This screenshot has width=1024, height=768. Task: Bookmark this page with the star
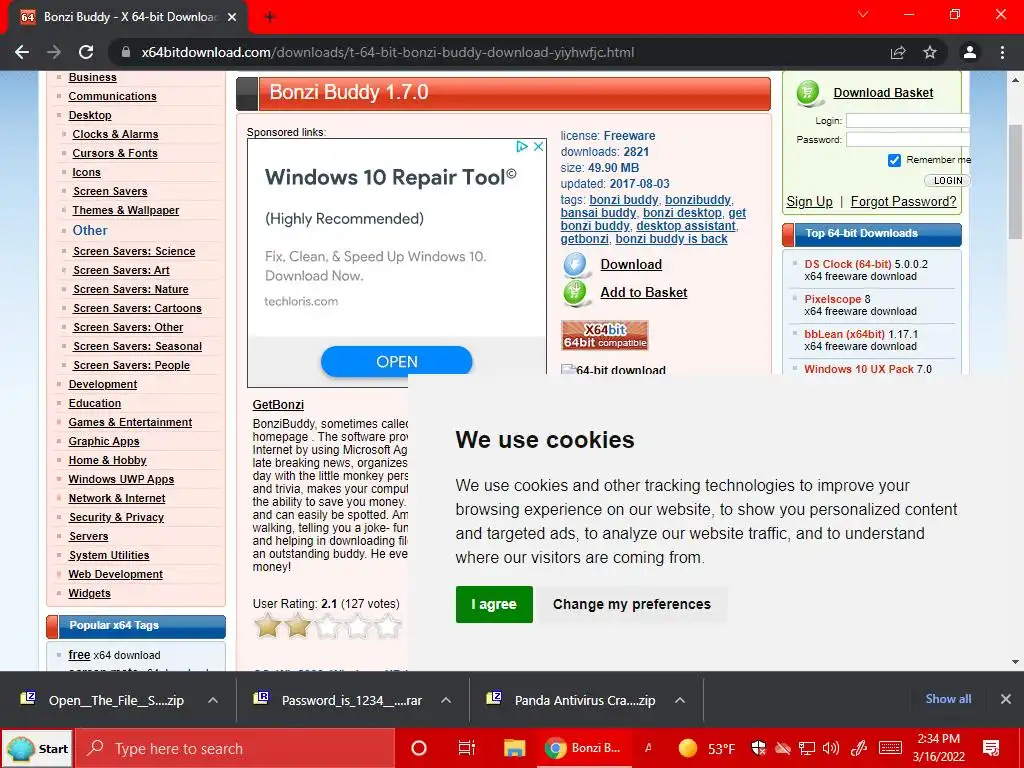(930, 52)
